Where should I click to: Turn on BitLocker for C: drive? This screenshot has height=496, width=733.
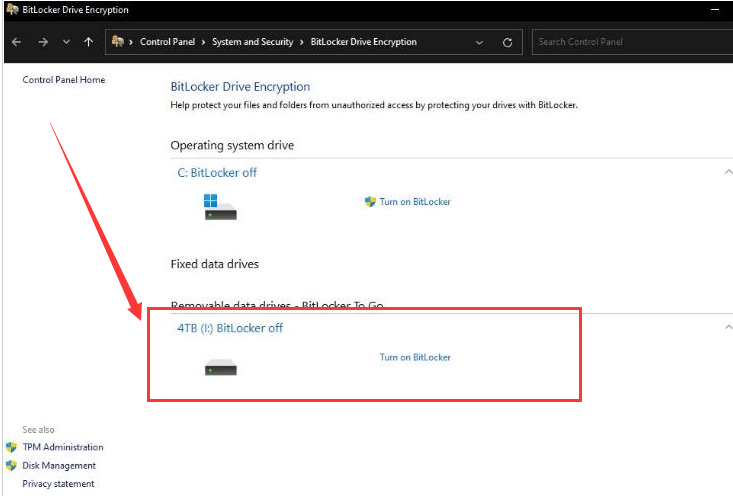pos(415,201)
